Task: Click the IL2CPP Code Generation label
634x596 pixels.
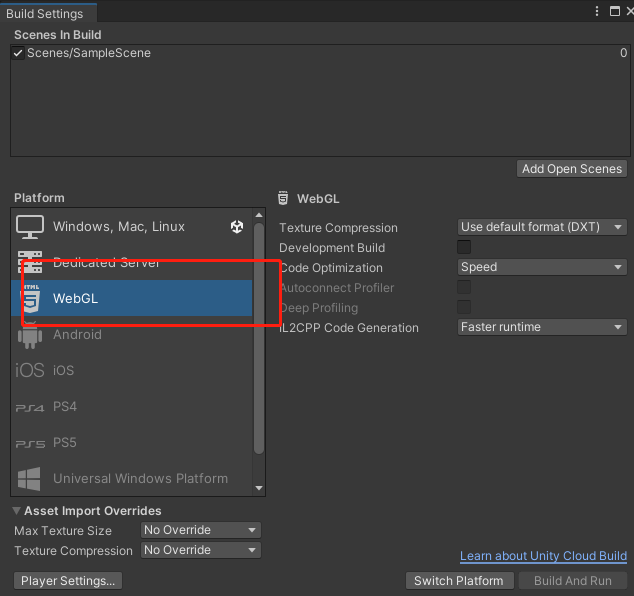Action: point(349,328)
